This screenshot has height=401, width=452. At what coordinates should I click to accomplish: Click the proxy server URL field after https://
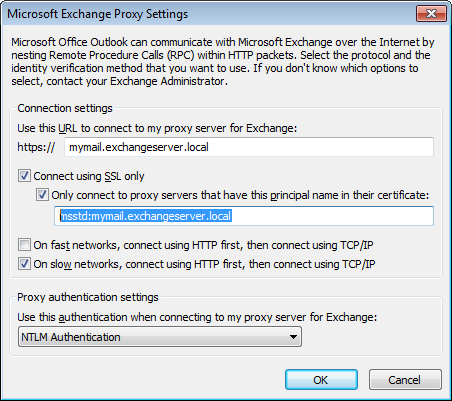coord(249,147)
